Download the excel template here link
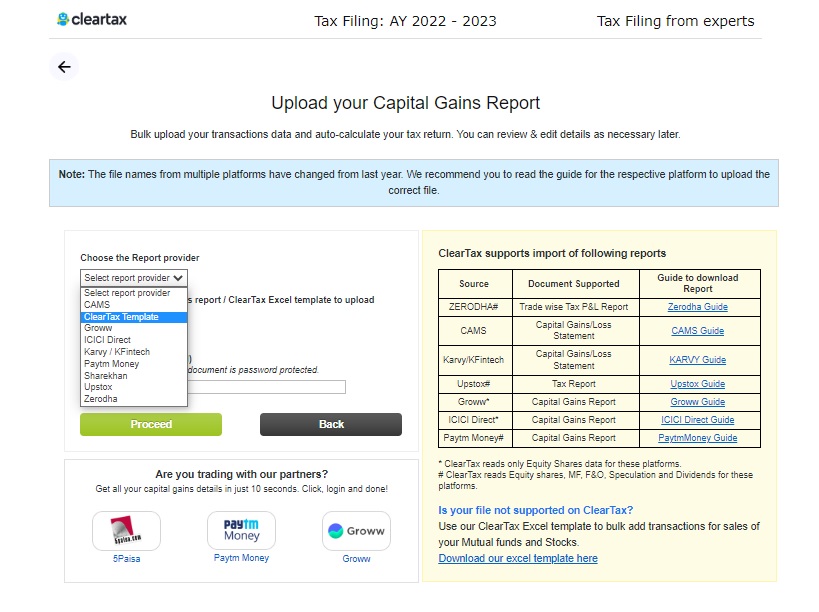 (x=518, y=558)
